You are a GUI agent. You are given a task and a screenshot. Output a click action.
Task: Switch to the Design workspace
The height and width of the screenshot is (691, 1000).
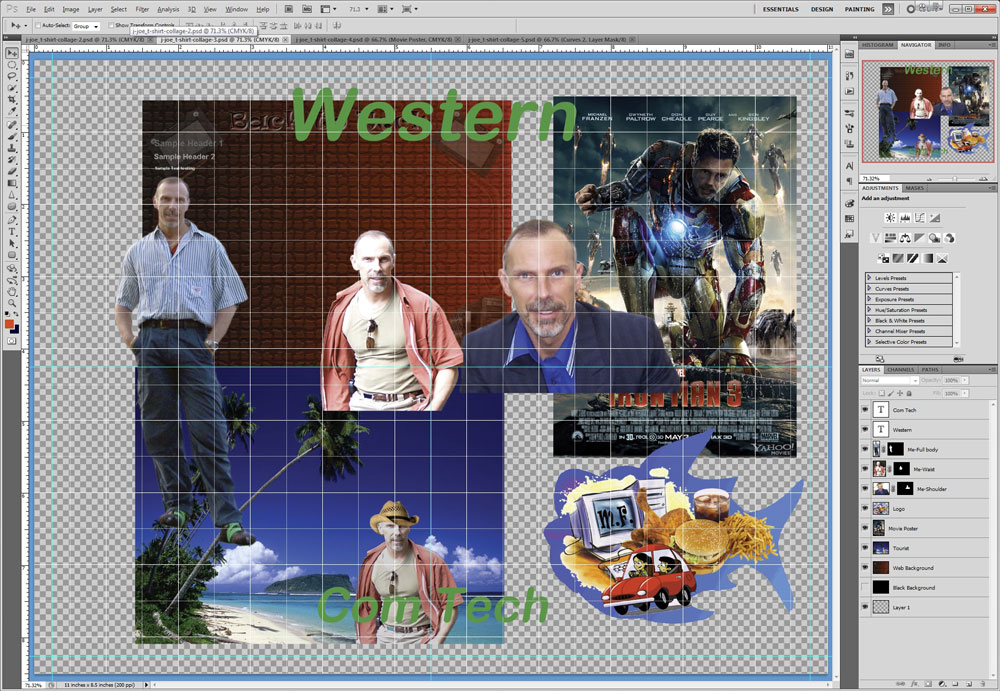pyautogui.click(x=821, y=9)
